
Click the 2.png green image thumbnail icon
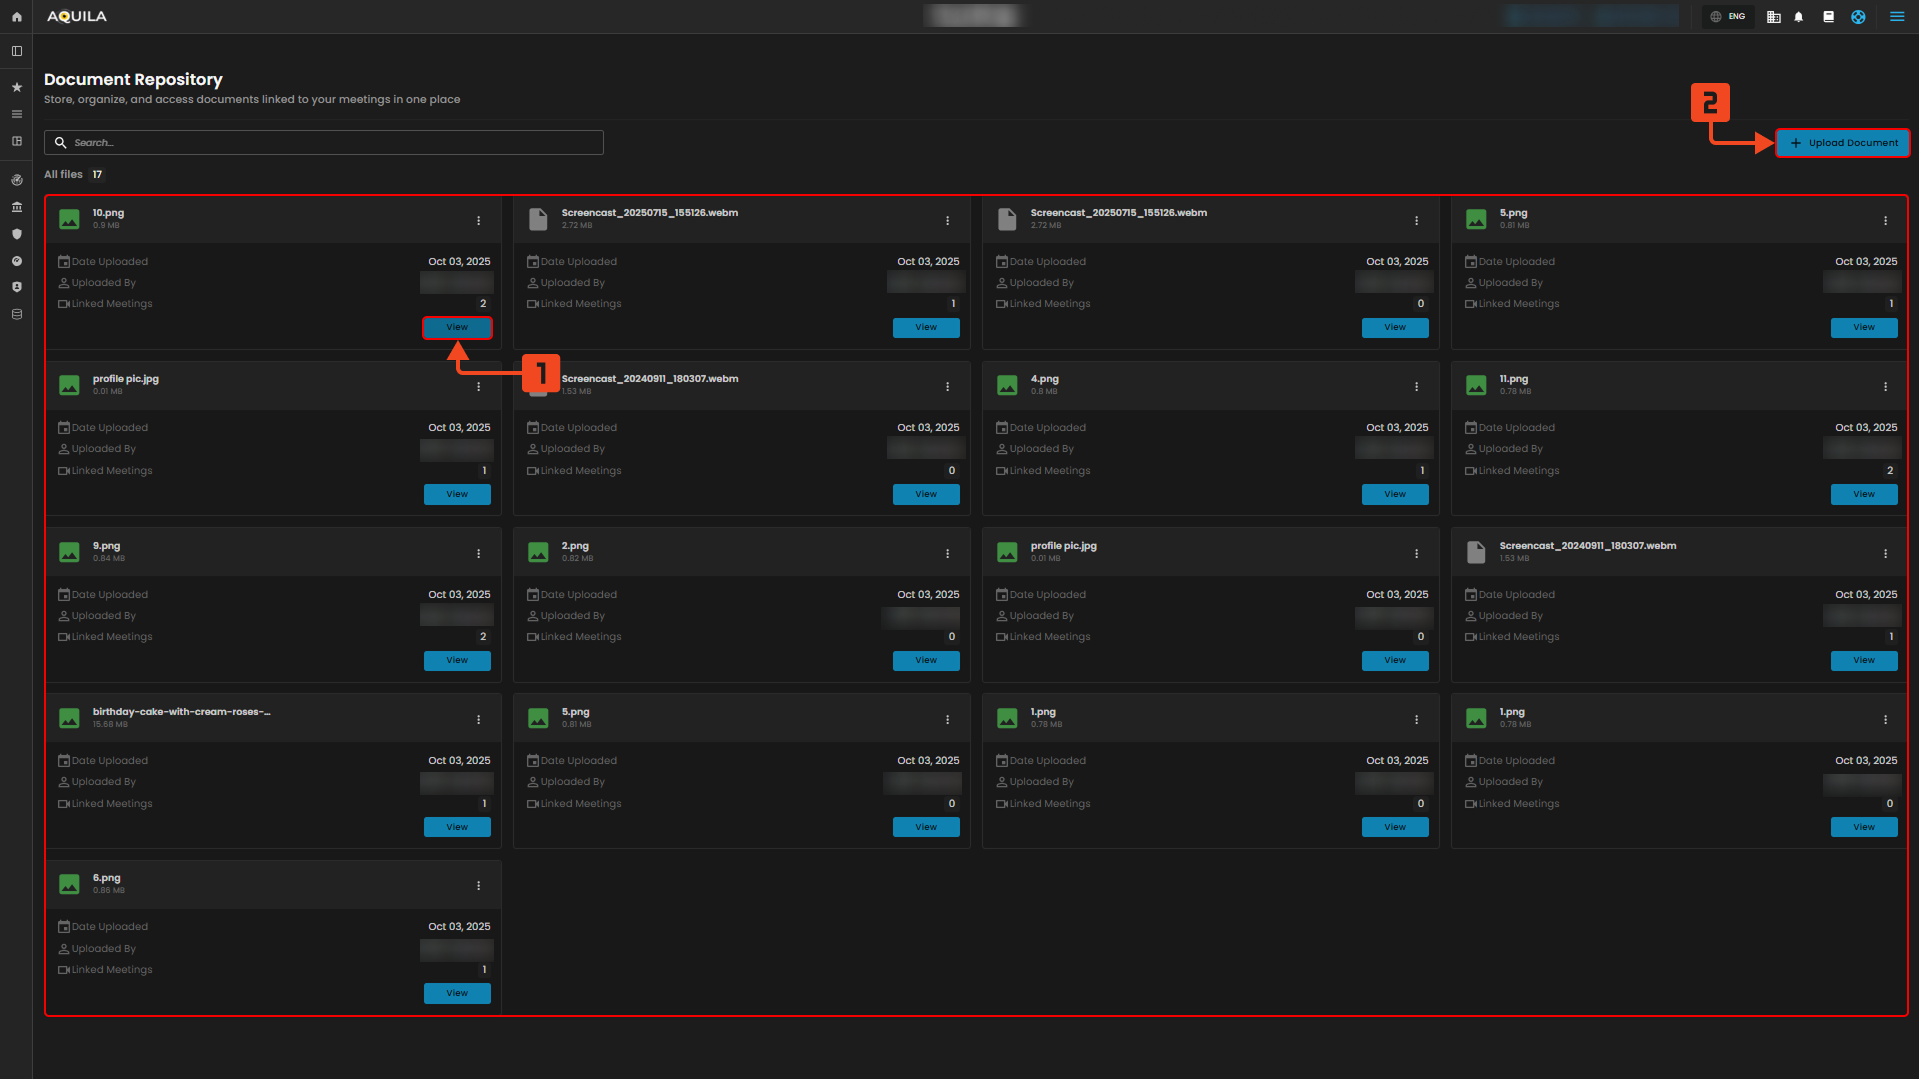[538, 552]
